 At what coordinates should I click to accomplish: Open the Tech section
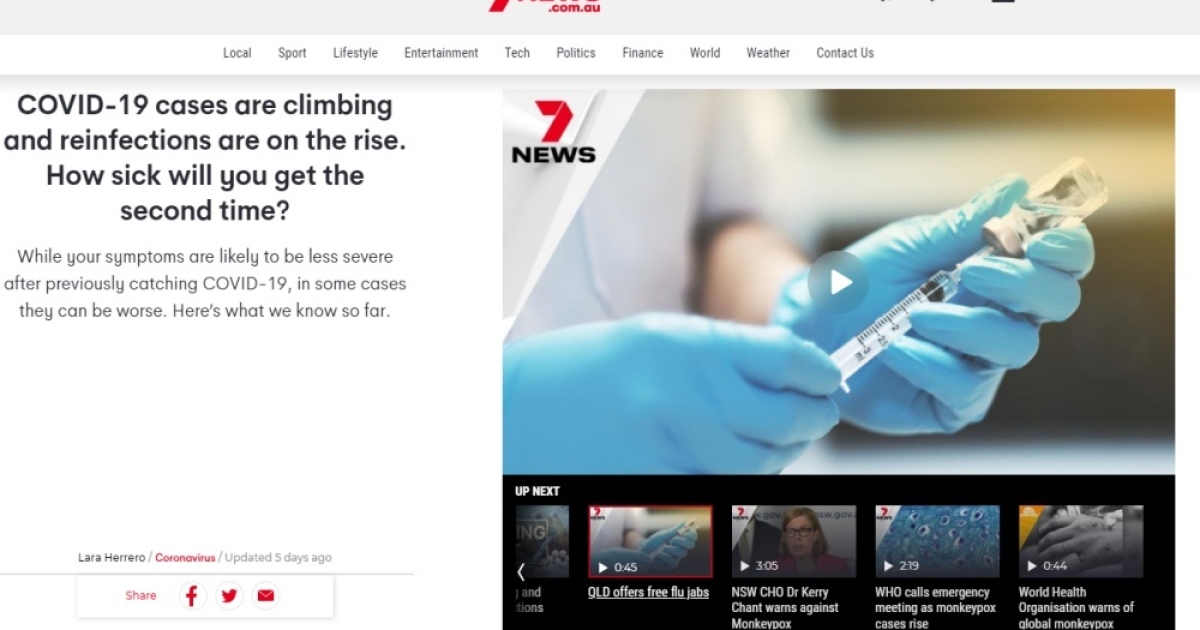[517, 53]
